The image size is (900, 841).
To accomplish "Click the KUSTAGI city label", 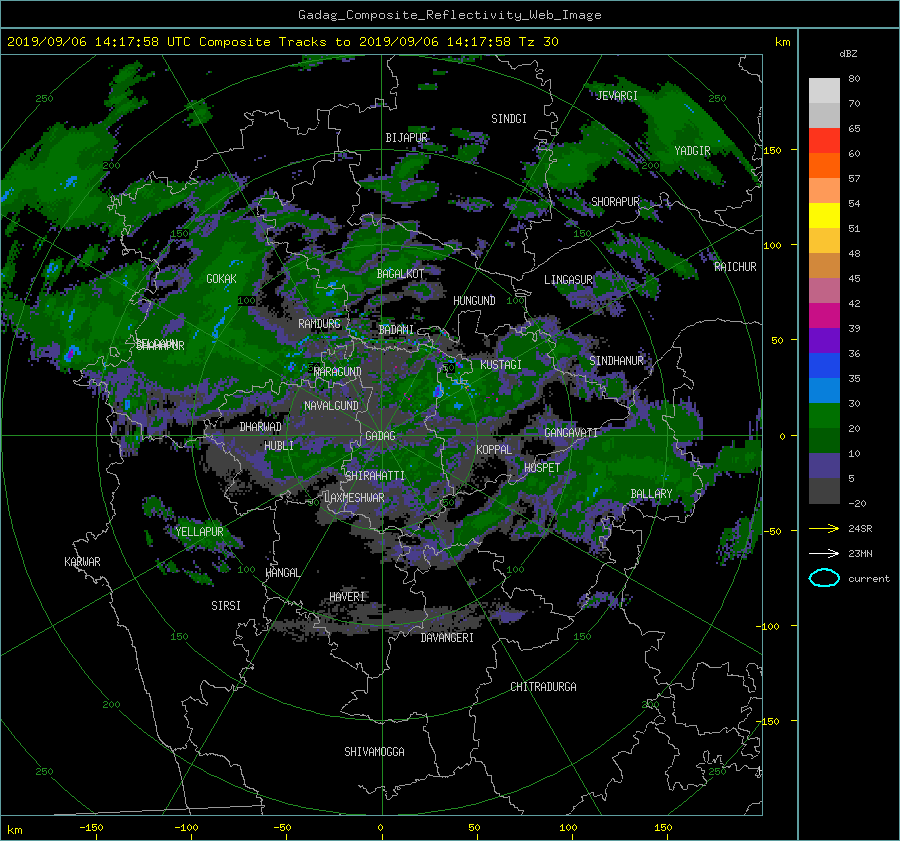I will (x=501, y=365).
